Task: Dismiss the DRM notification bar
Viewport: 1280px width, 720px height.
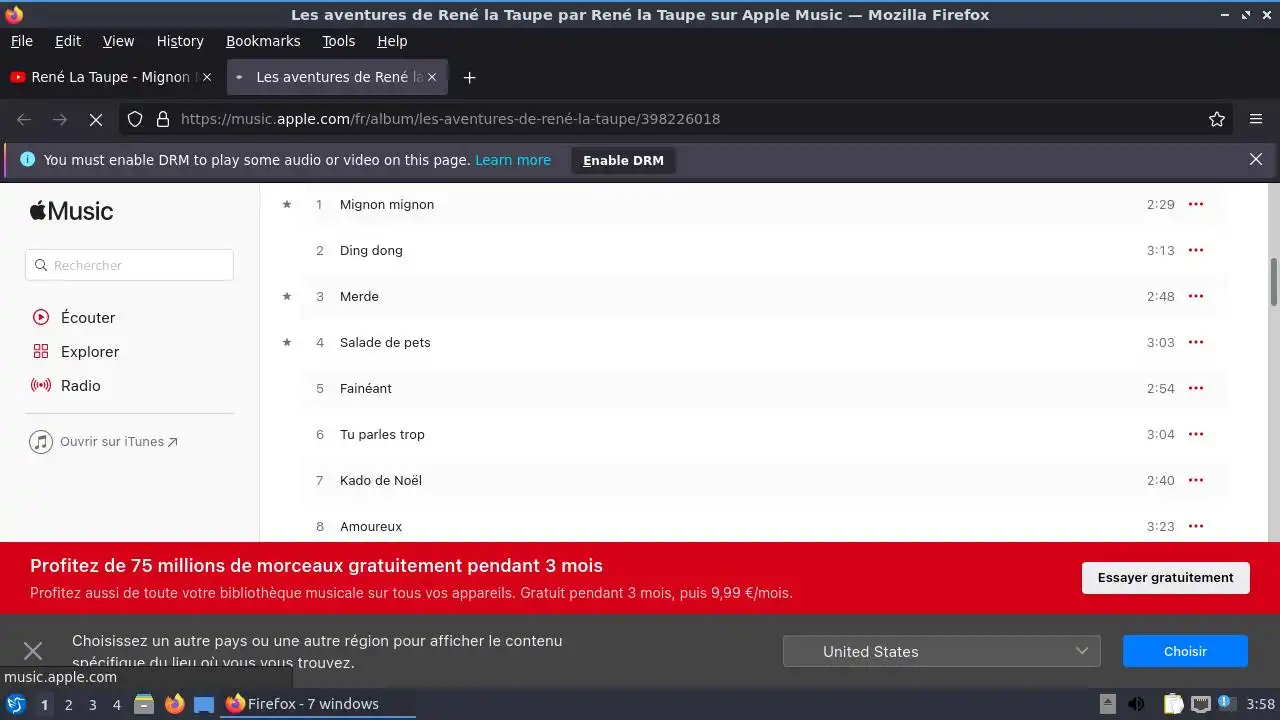Action: [x=1256, y=159]
